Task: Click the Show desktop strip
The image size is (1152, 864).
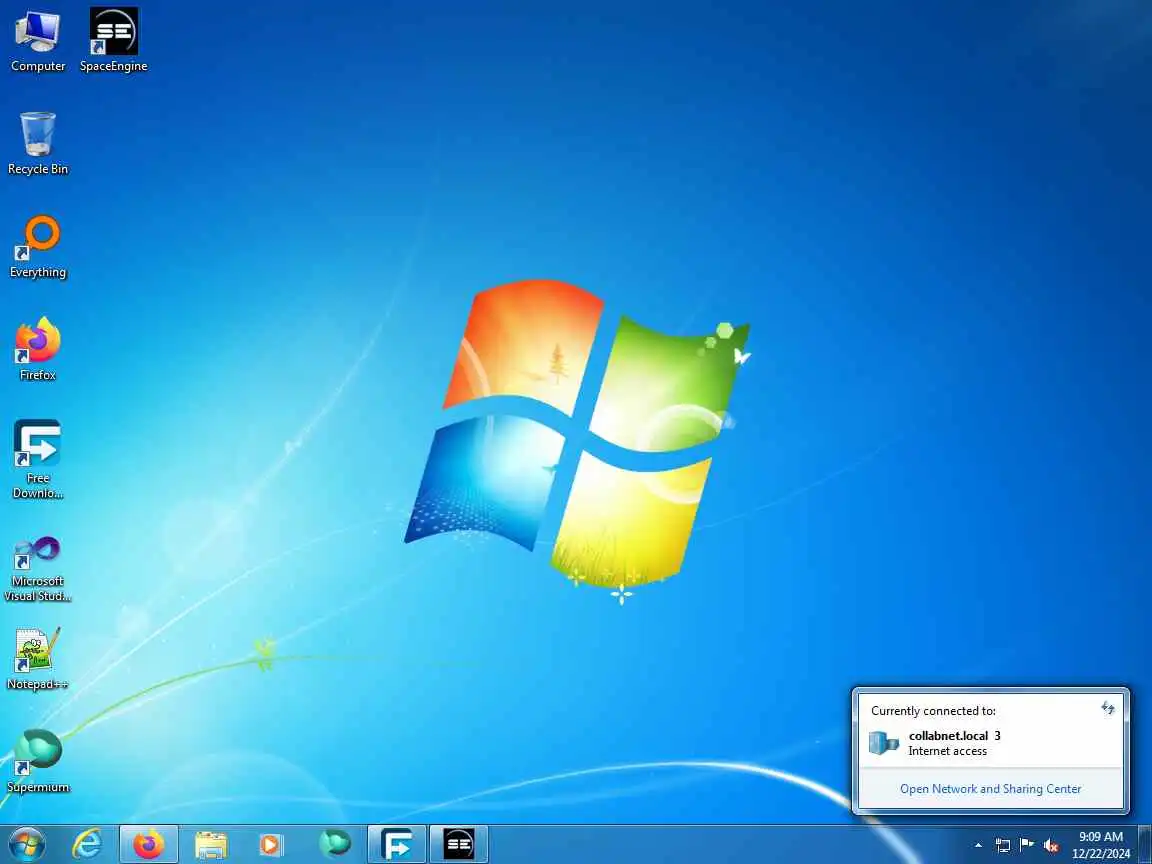Action: click(1145, 845)
